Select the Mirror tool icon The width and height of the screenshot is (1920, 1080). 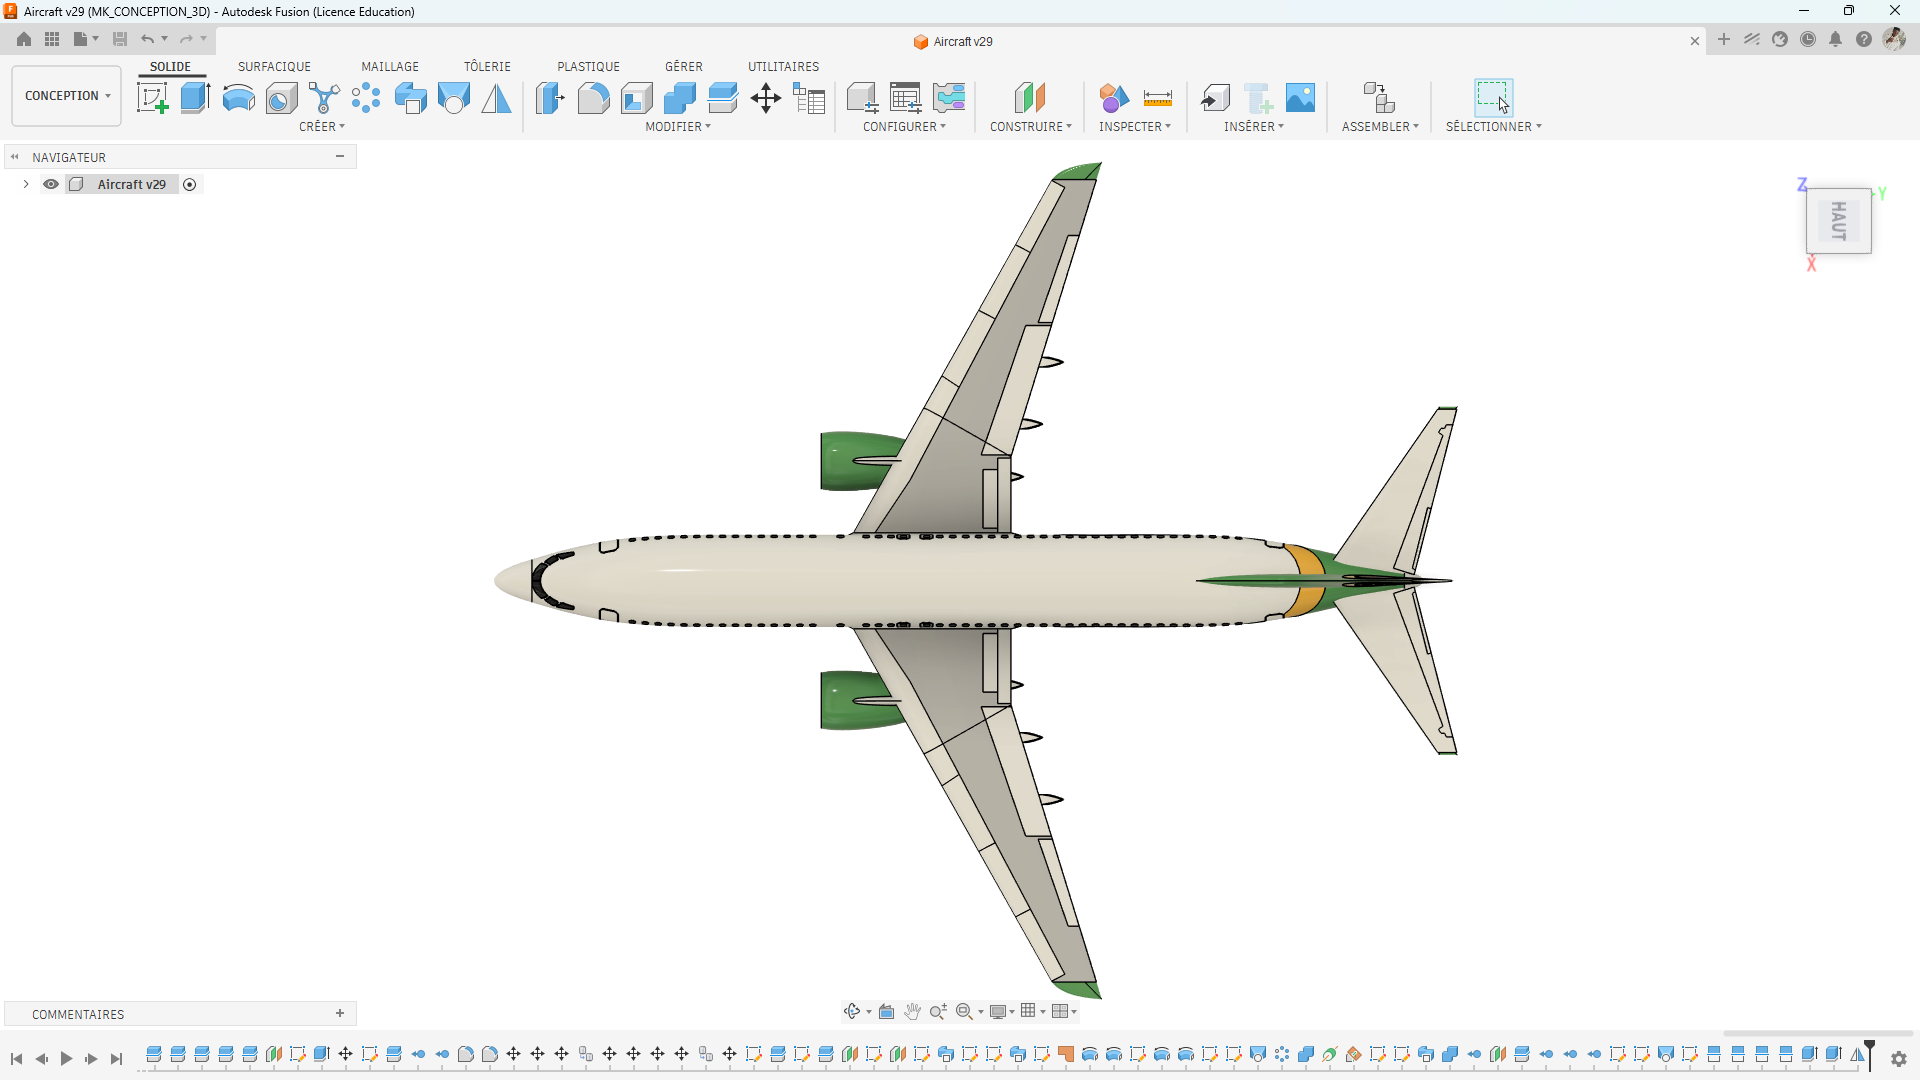496,98
